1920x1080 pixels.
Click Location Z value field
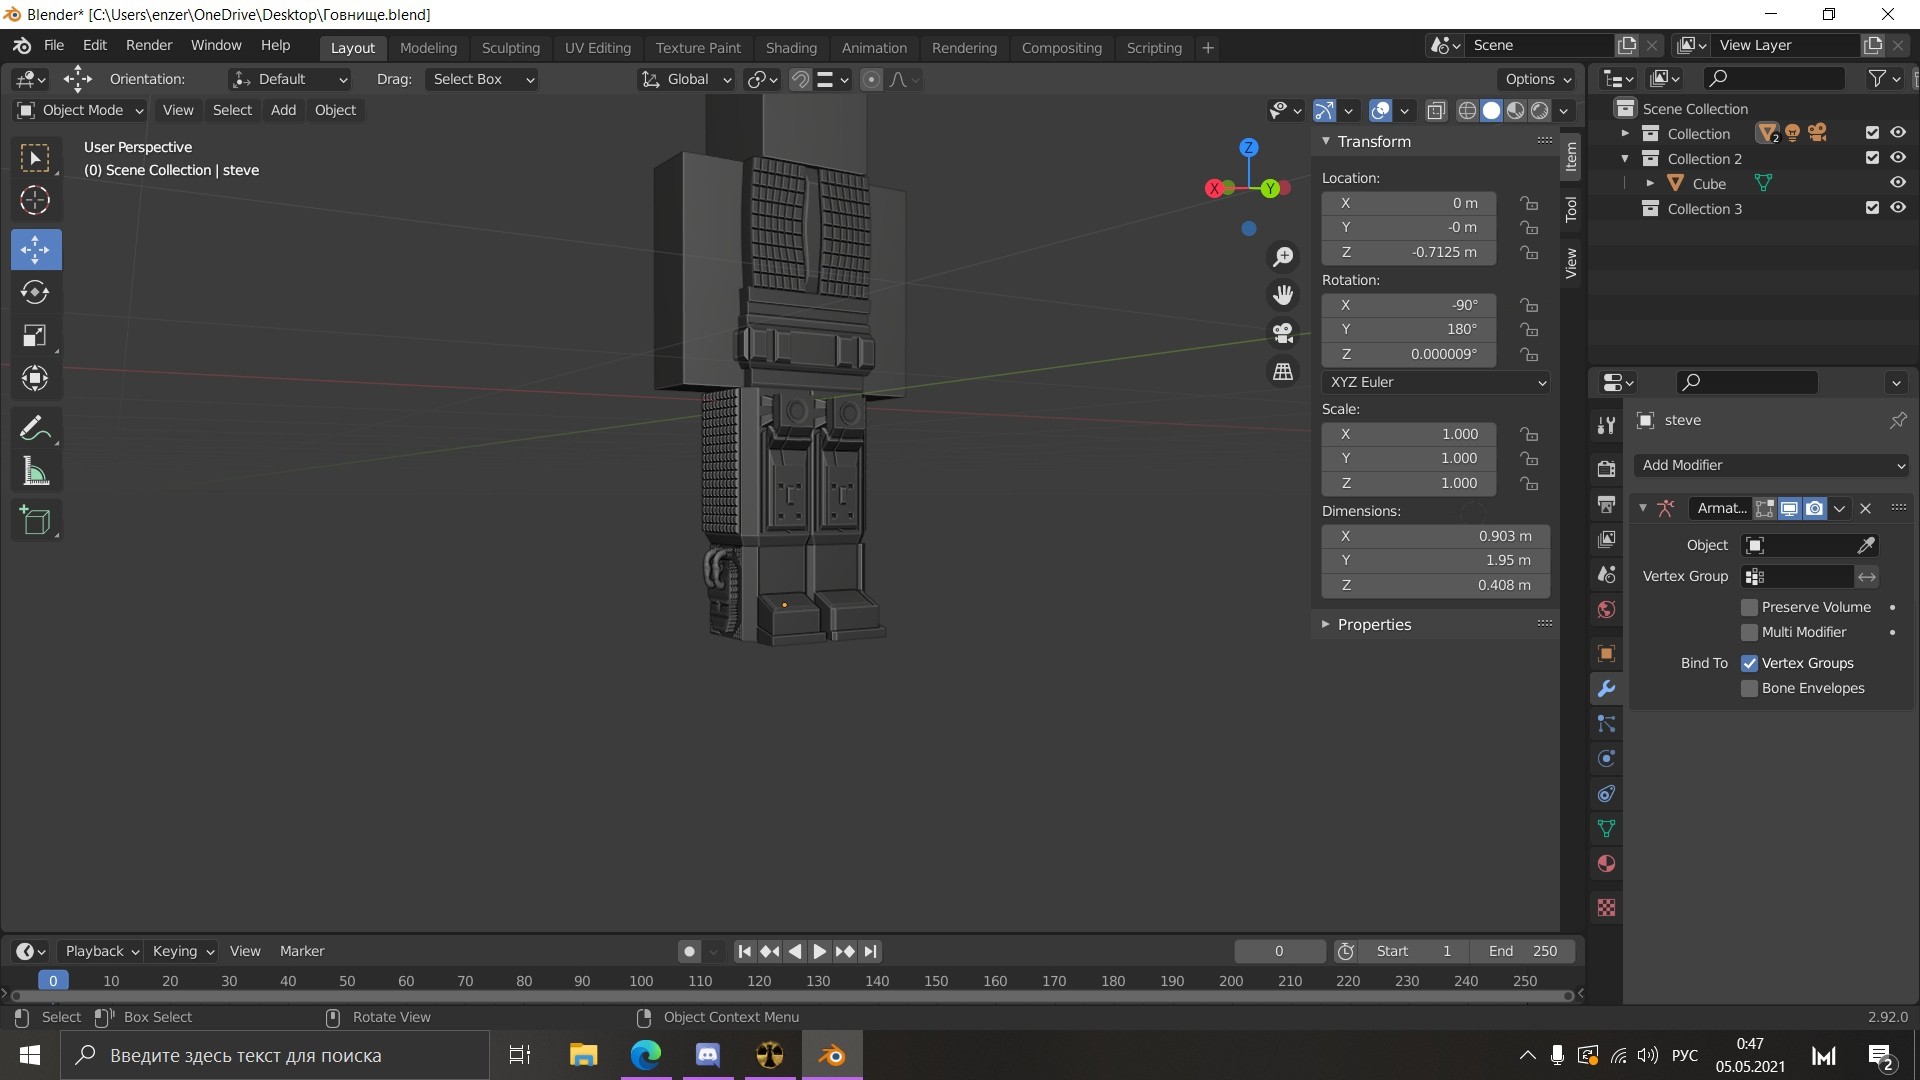pos(1409,252)
